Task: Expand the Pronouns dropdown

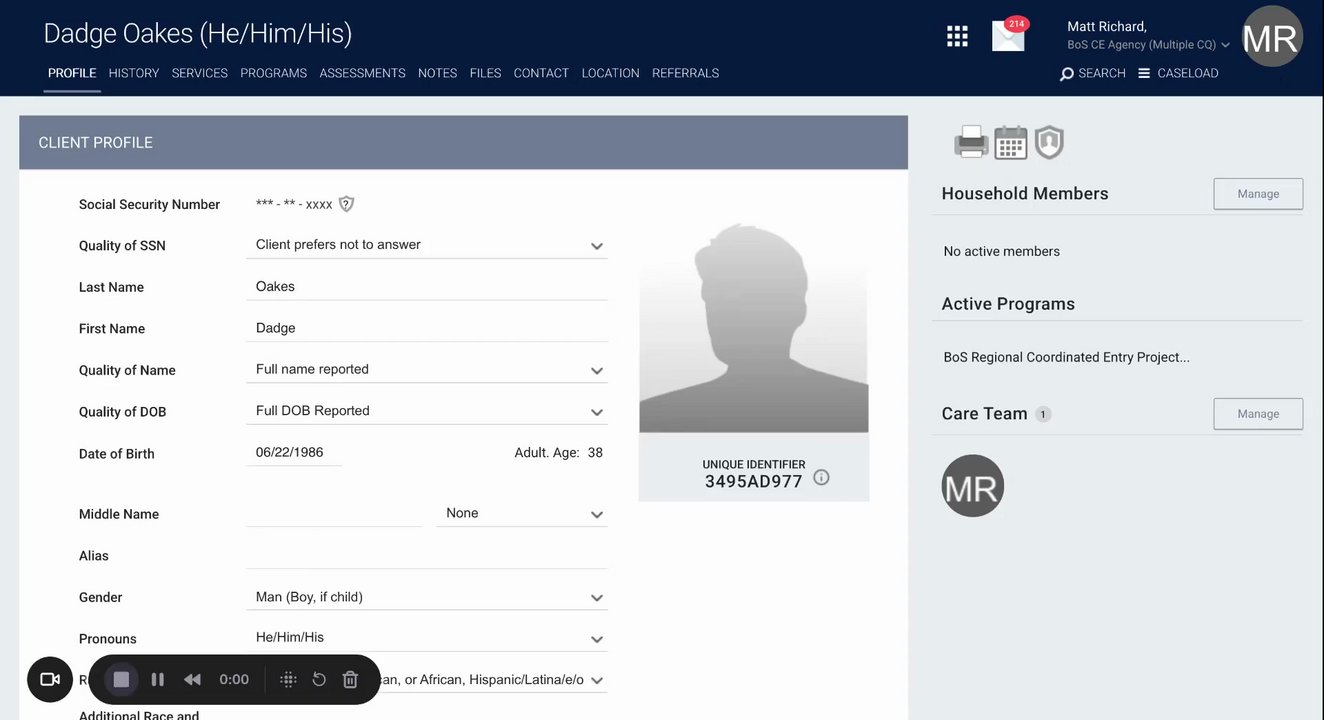Action: click(427, 638)
